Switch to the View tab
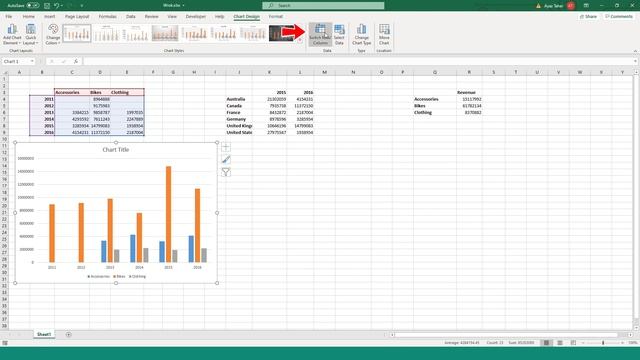The width and height of the screenshot is (640, 360). tap(172, 16)
